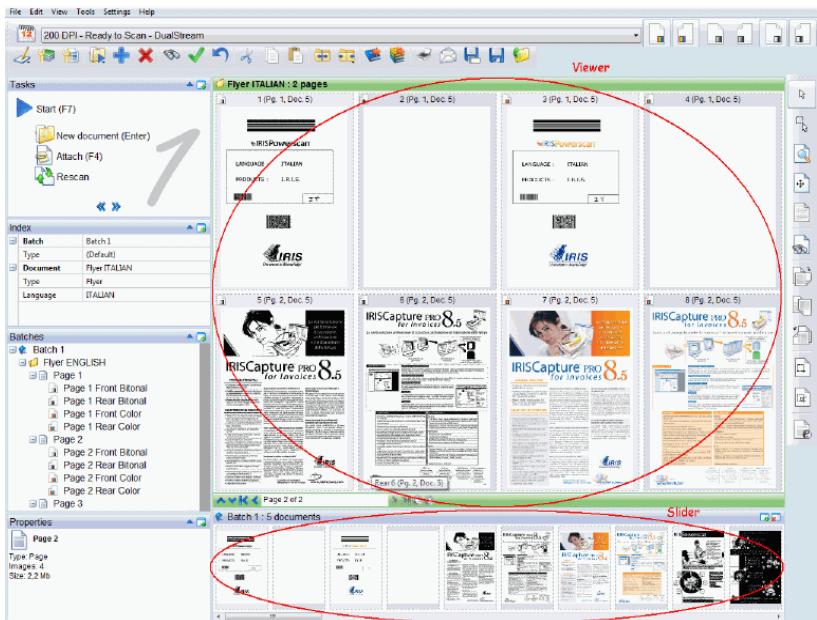
Task: Open the Settings menu
Action: (x=117, y=11)
